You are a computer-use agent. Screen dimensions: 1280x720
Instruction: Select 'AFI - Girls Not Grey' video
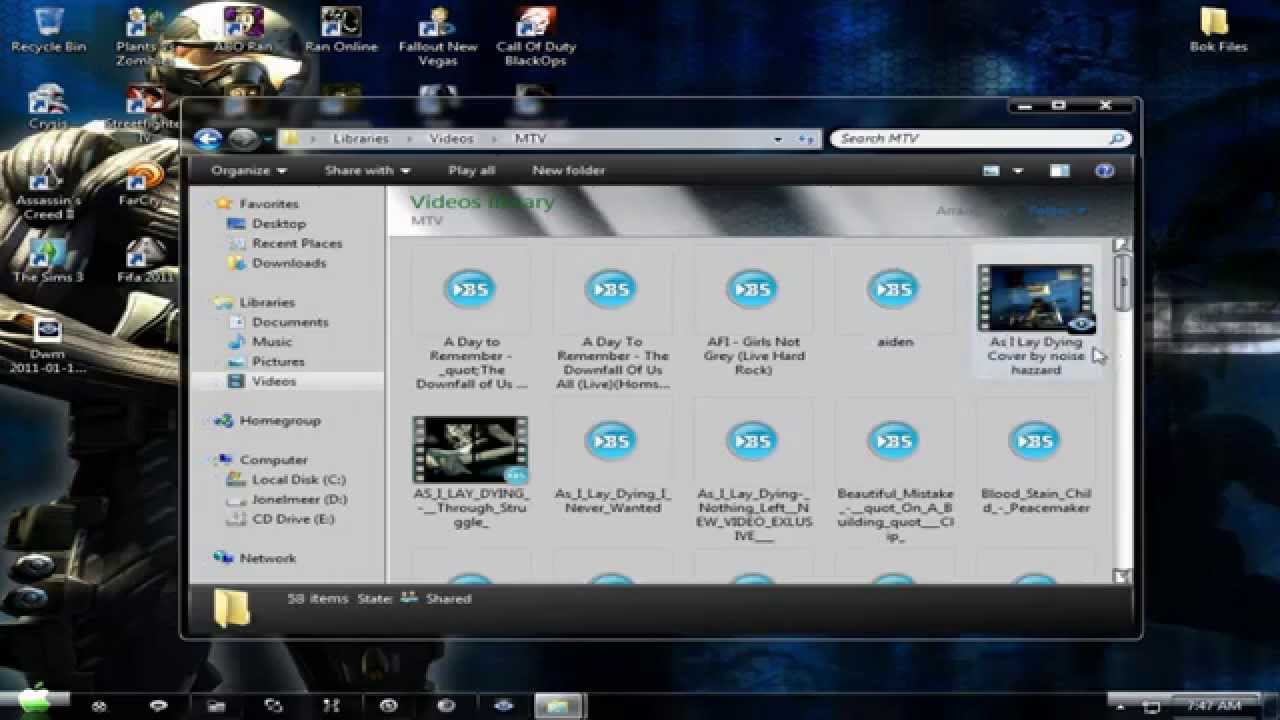click(753, 314)
